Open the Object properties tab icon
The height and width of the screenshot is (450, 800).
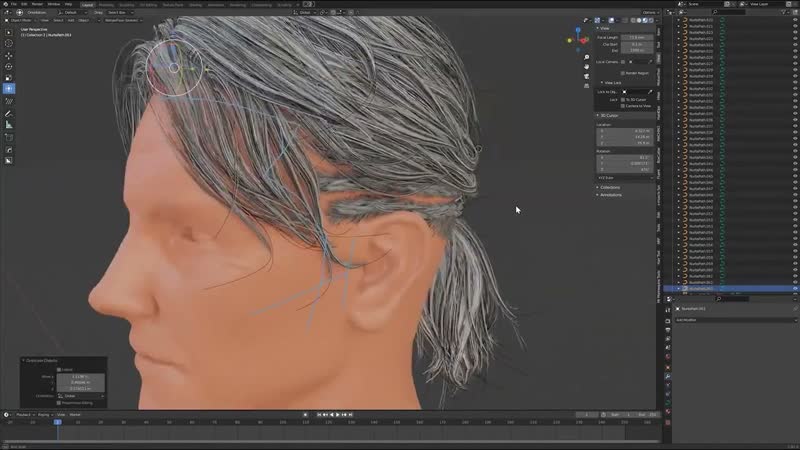coord(667,367)
